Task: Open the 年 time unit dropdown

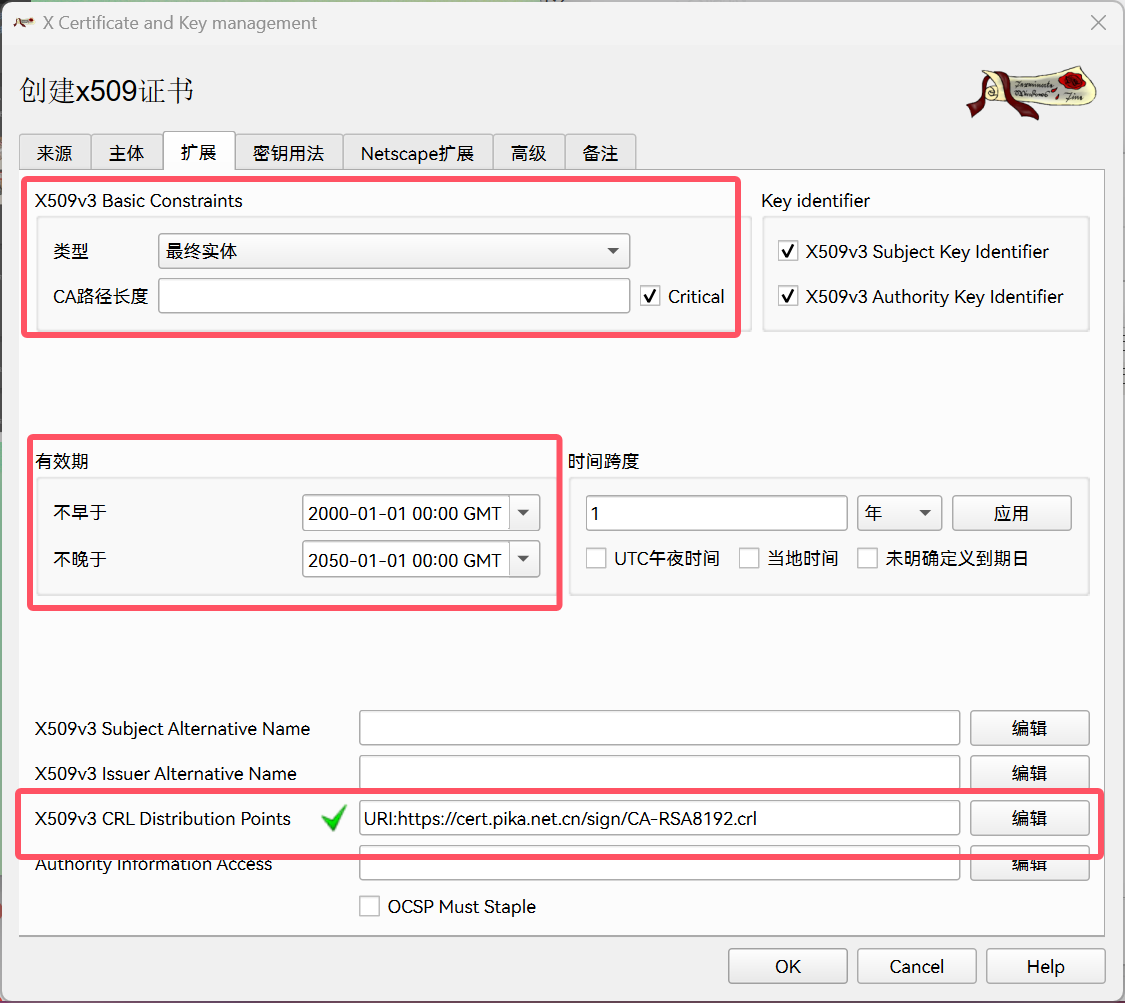Action: 899,513
